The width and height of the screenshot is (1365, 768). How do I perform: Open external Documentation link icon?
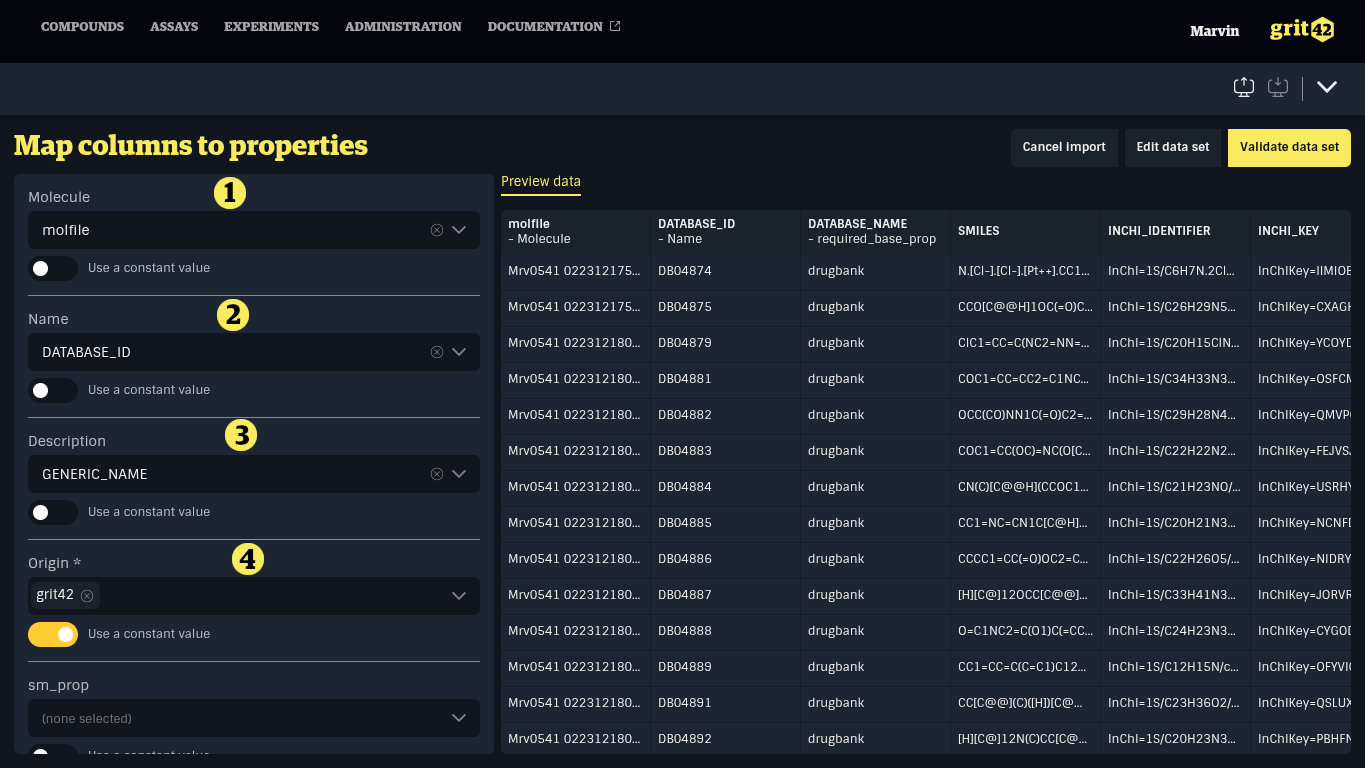[x=615, y=26]
